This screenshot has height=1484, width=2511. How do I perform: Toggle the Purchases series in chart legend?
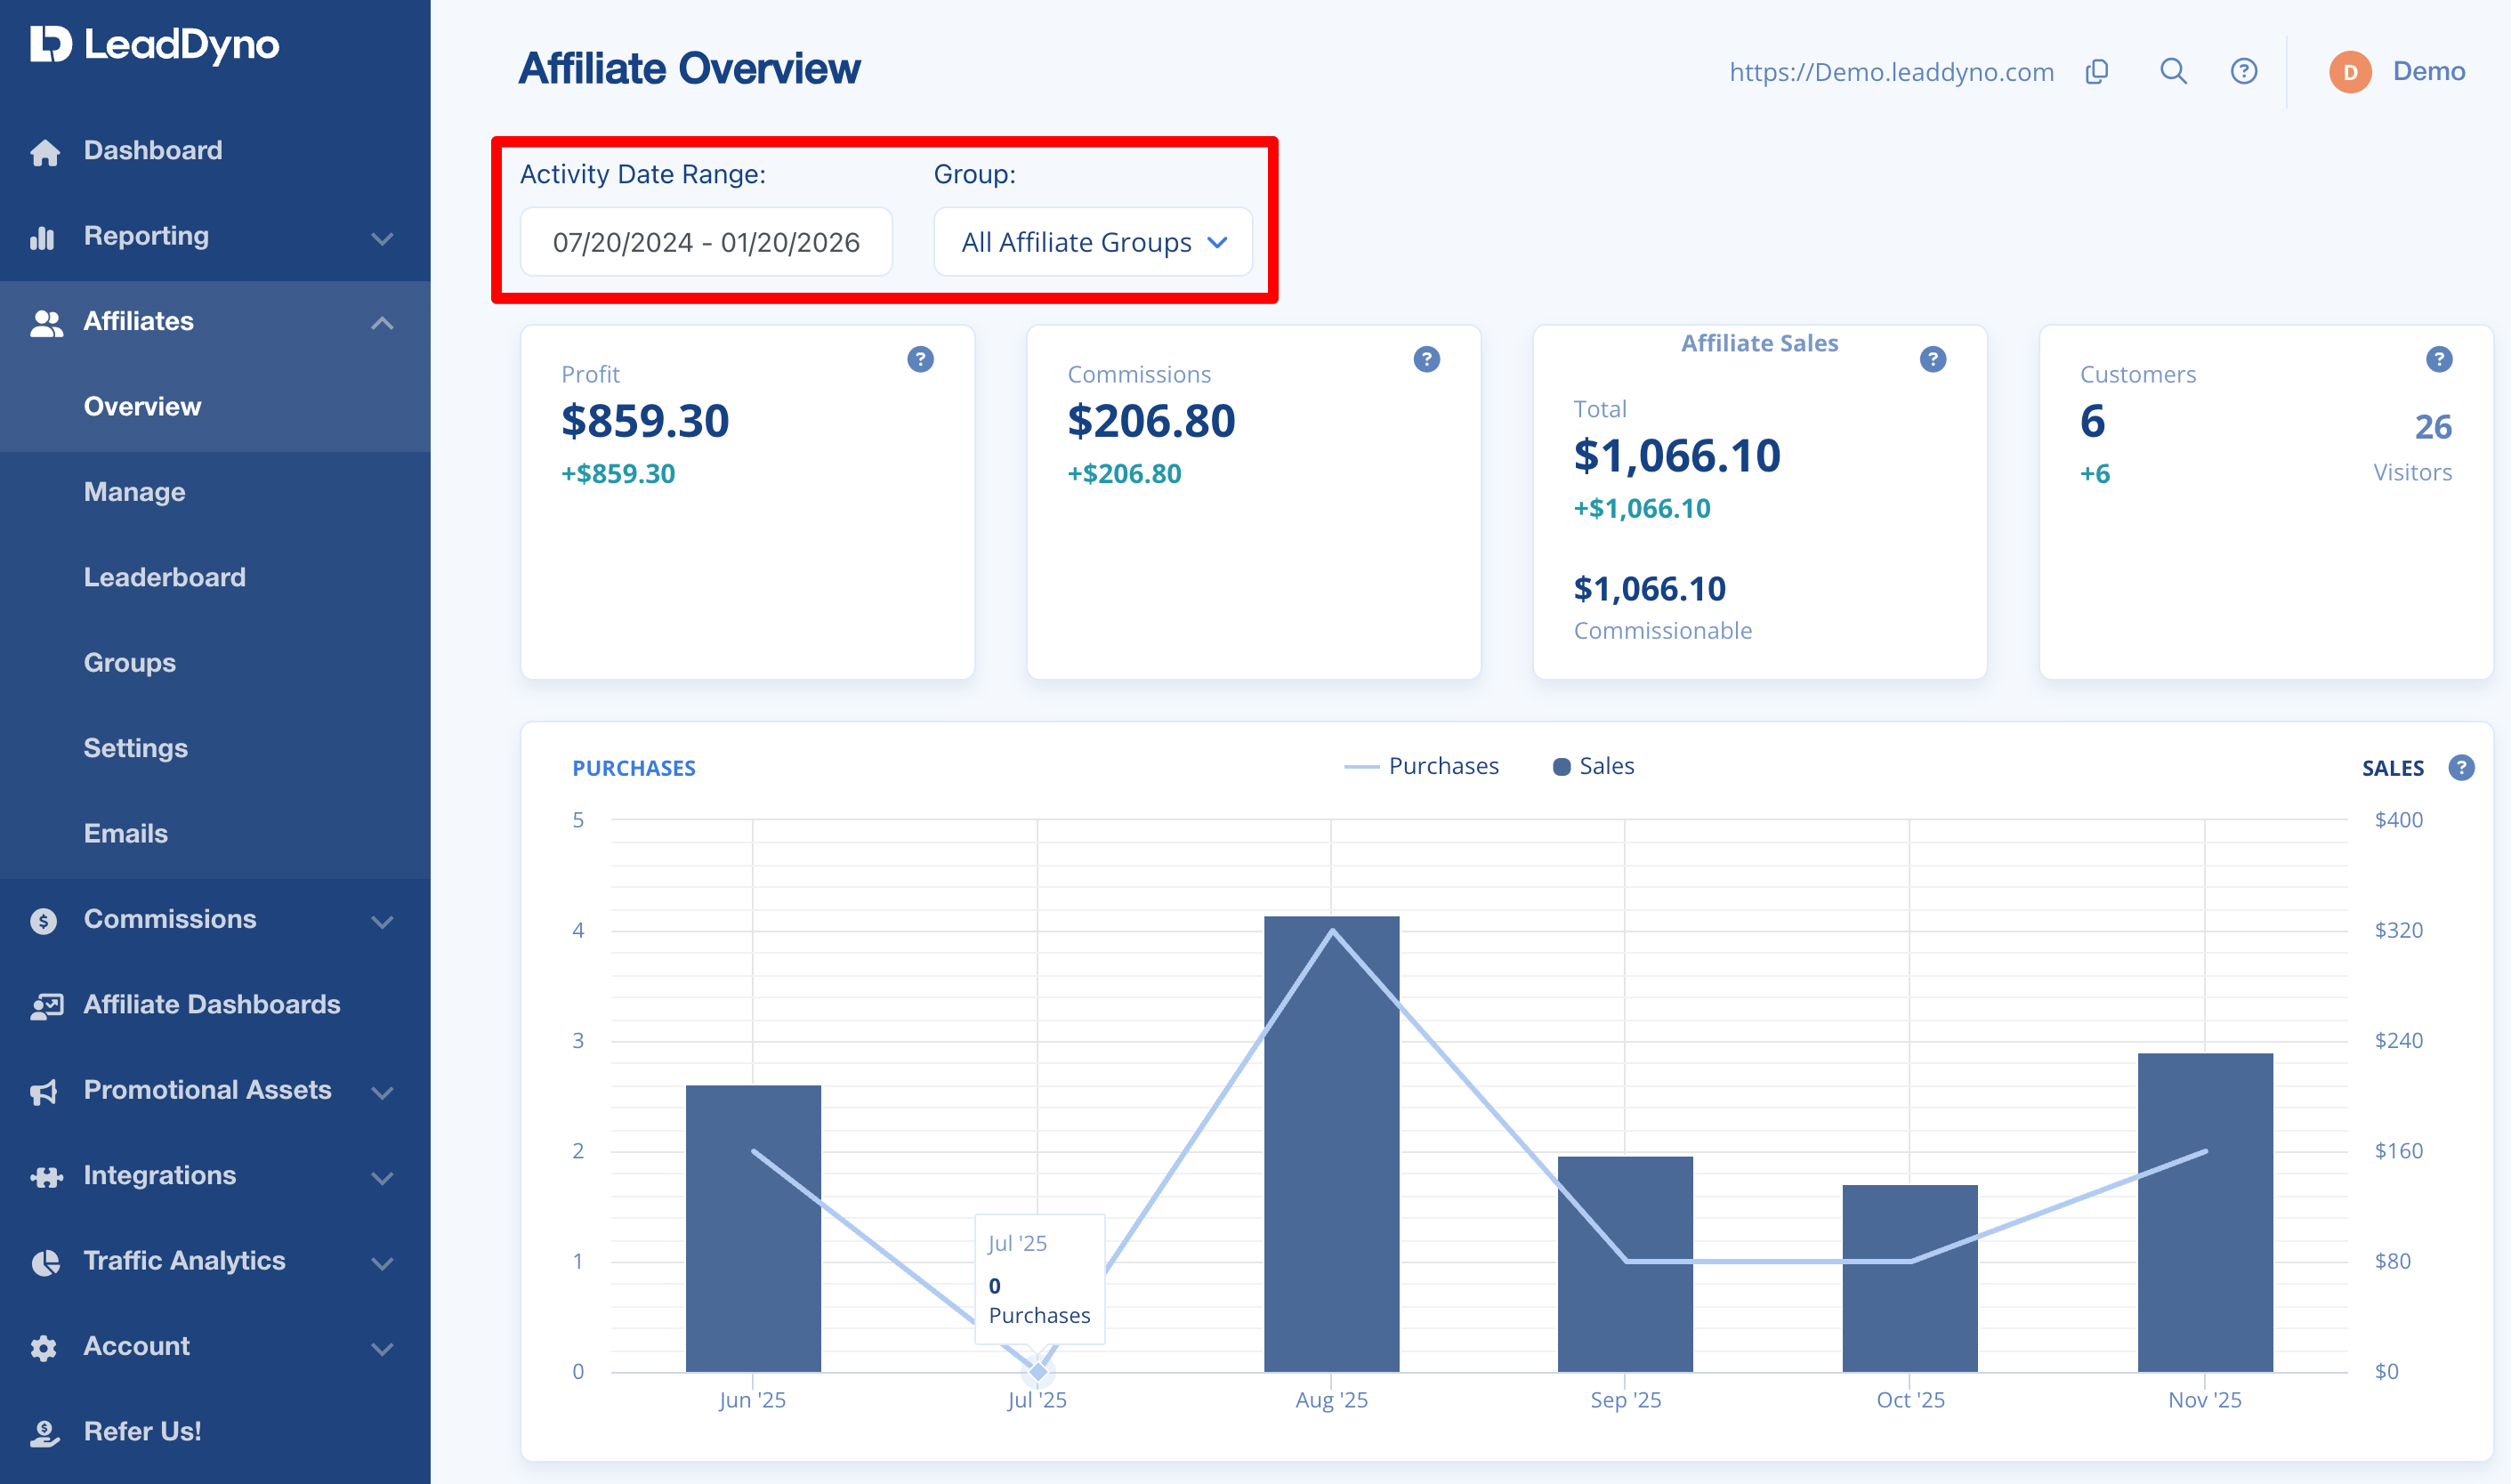[1421, 766]
